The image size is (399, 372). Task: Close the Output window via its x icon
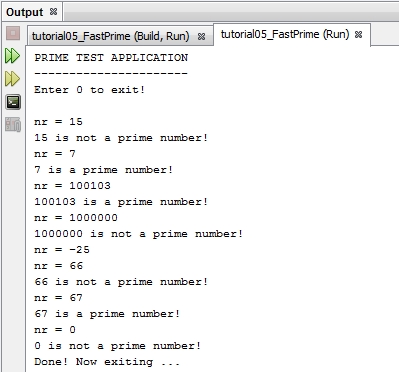53,12
